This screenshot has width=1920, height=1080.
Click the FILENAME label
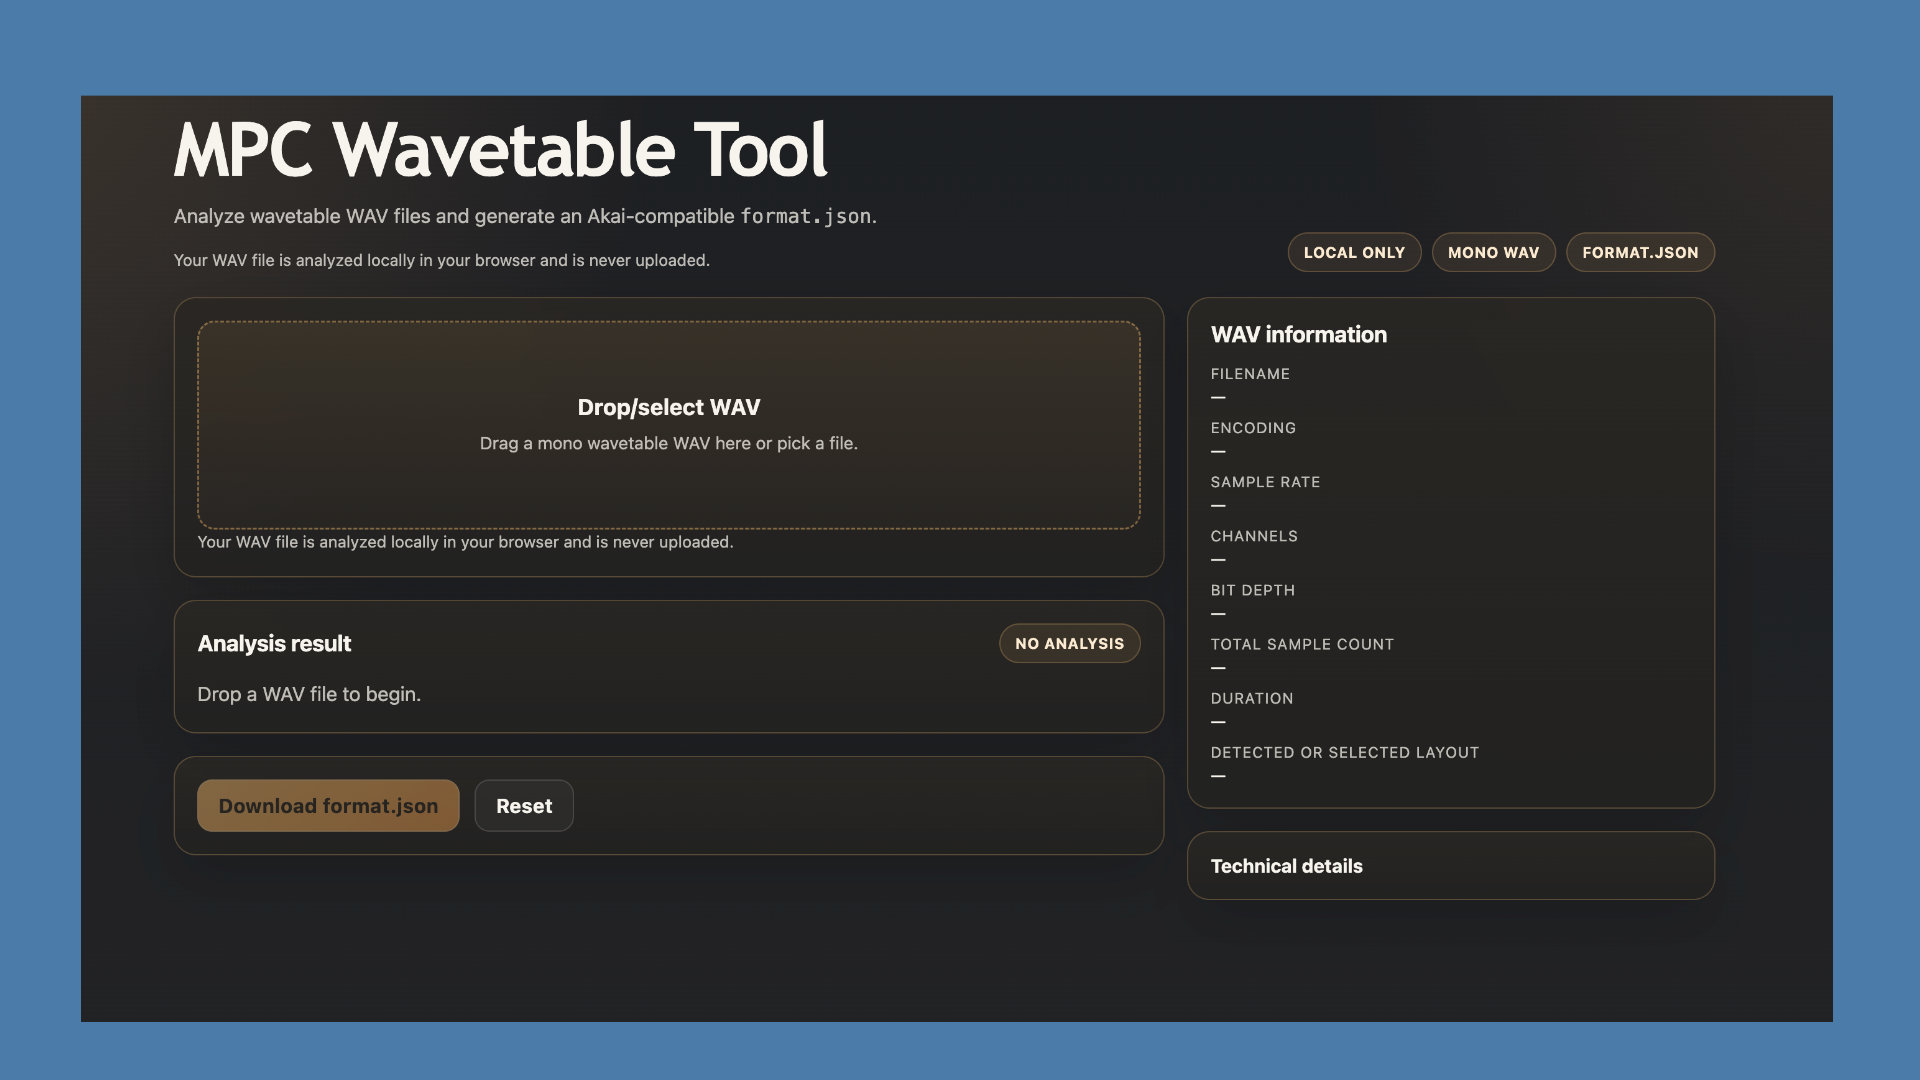[x=1250, y=374]
